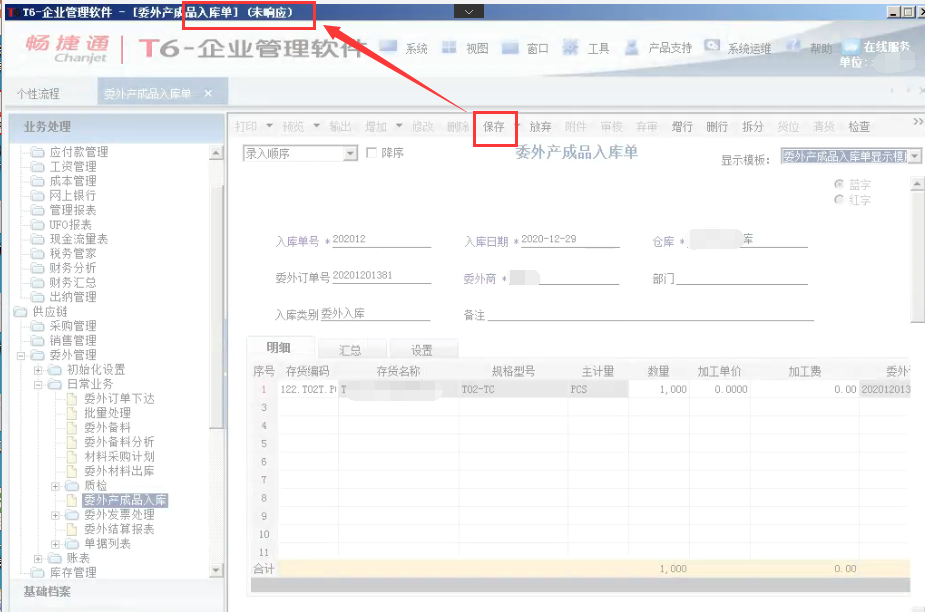
Task: Expand the 质检 tree node
Action: (55, 486)
